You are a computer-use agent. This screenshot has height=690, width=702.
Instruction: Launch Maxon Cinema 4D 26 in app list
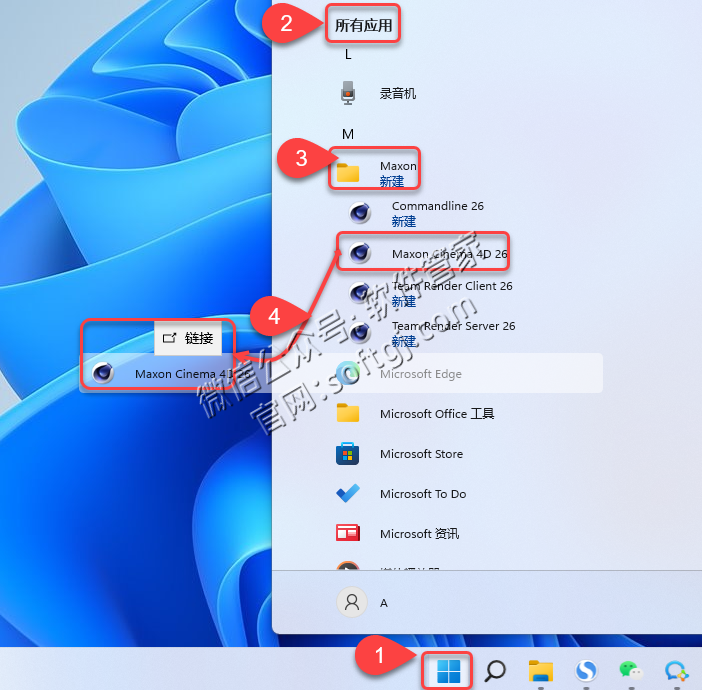[448, 254]
